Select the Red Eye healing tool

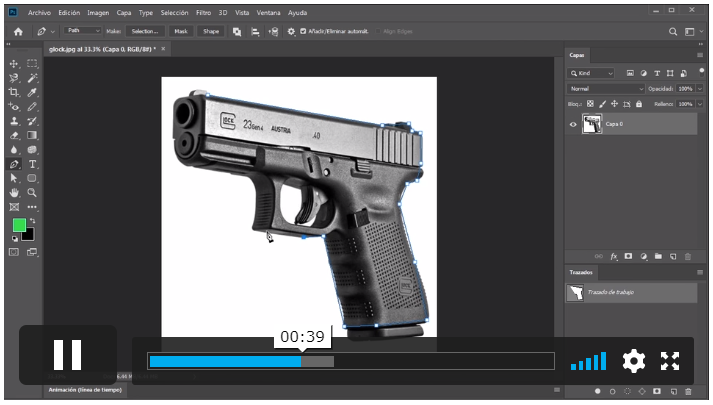coord(14,107)
